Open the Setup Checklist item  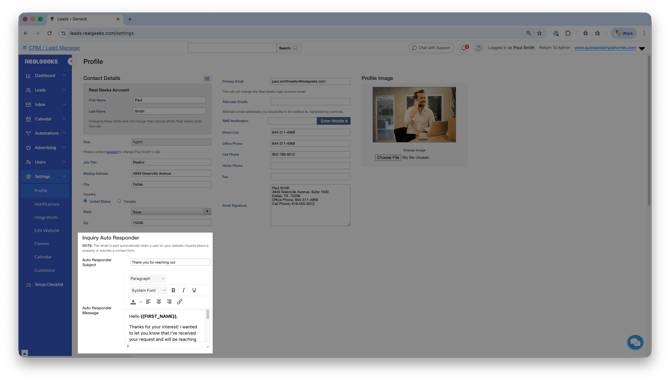[x=45, y=285]
